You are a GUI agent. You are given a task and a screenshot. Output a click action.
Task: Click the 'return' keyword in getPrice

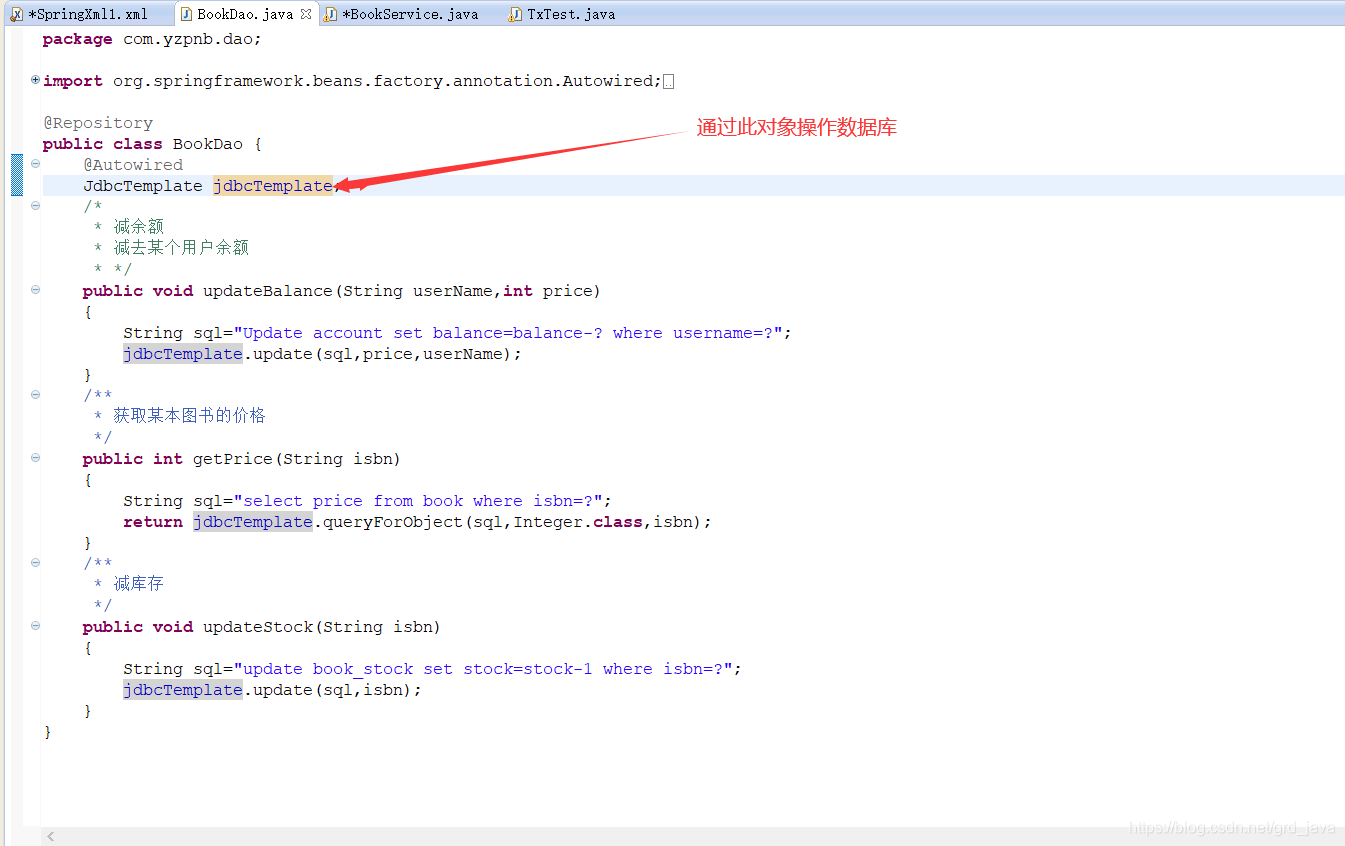click(x=153, y=522)
